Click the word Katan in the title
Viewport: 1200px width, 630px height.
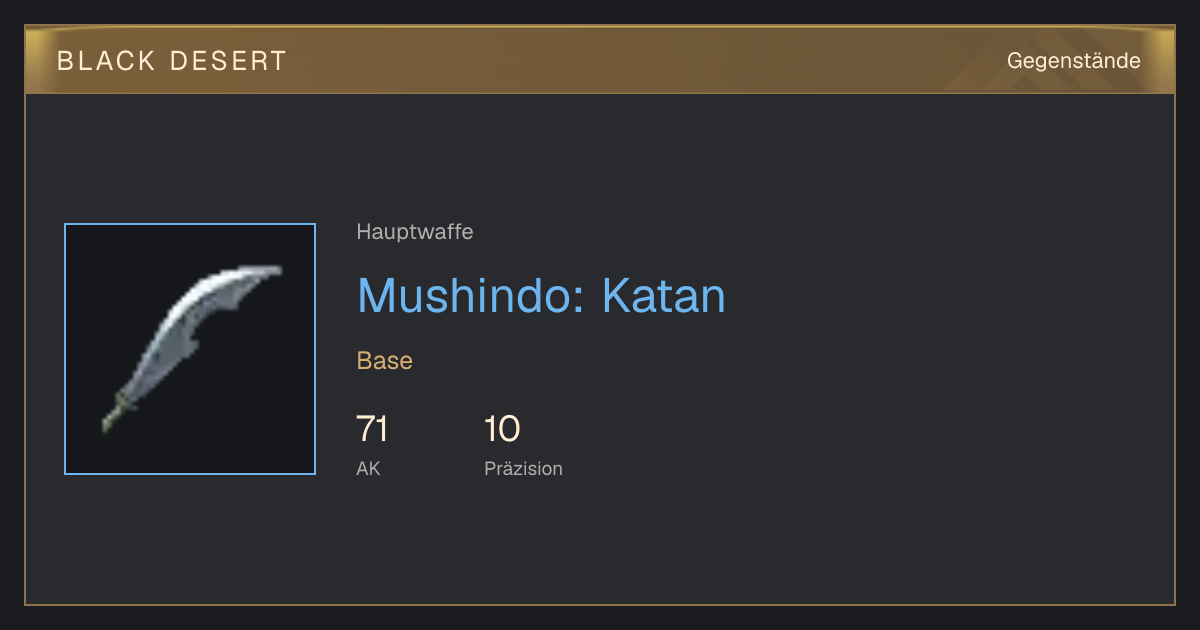[x=664, y=296]
